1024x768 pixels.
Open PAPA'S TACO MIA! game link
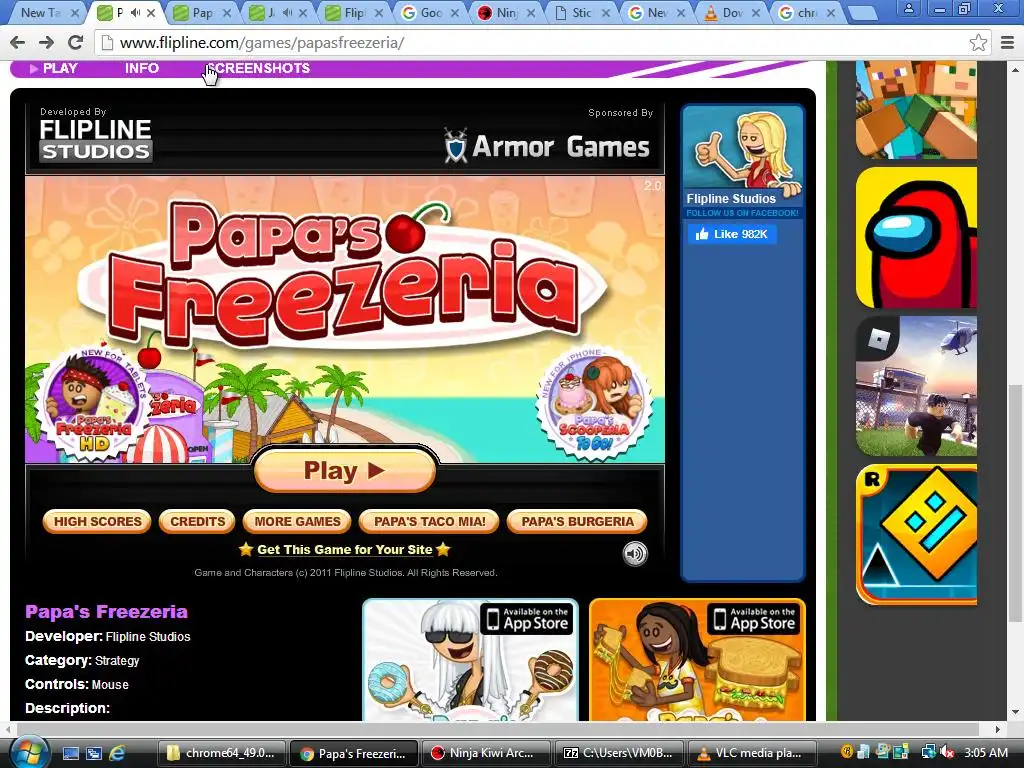429,522
